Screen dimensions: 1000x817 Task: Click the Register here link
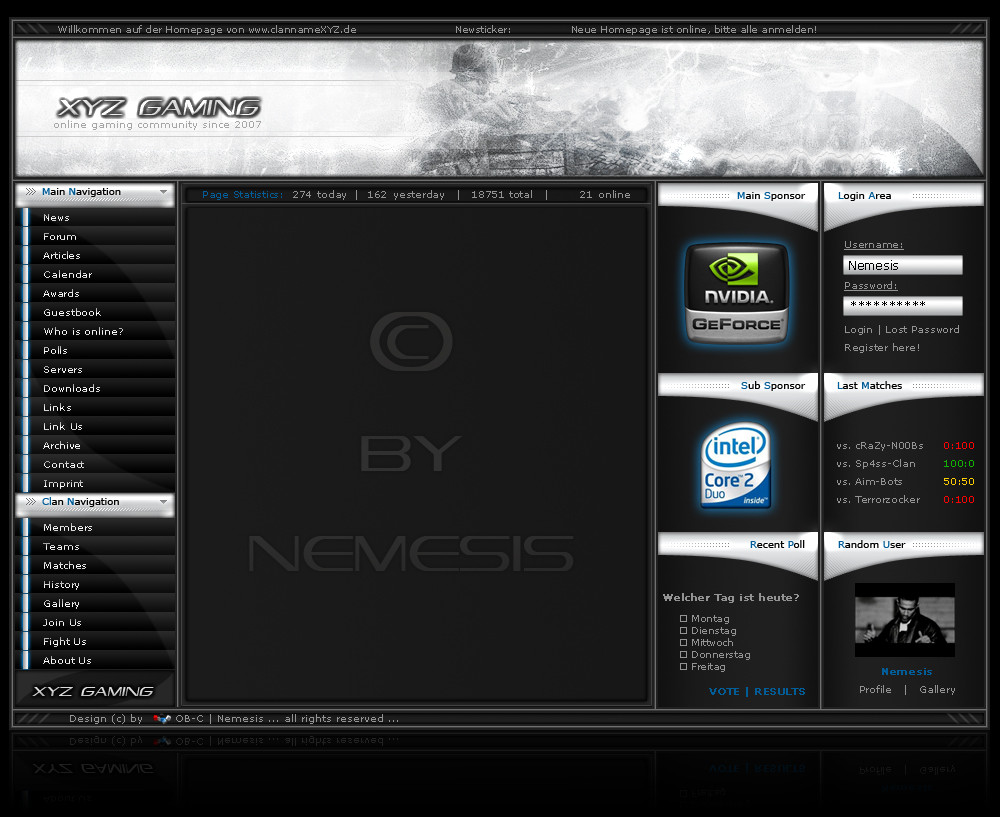point(882,348)
